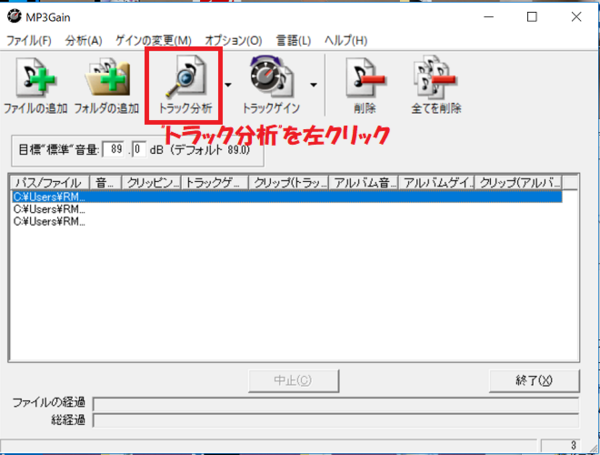The width and height of the screenshot is (600, 455).
Task: Open the 言語(L) menu
Action: click(293, 41)
